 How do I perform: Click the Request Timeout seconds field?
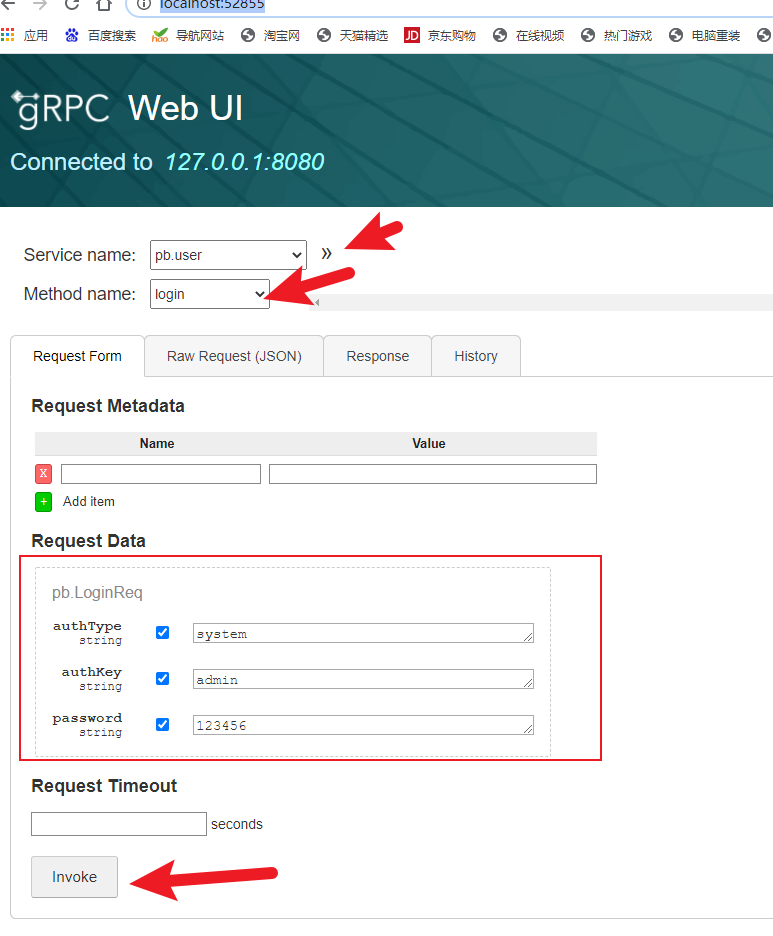(x=118, y=824)
